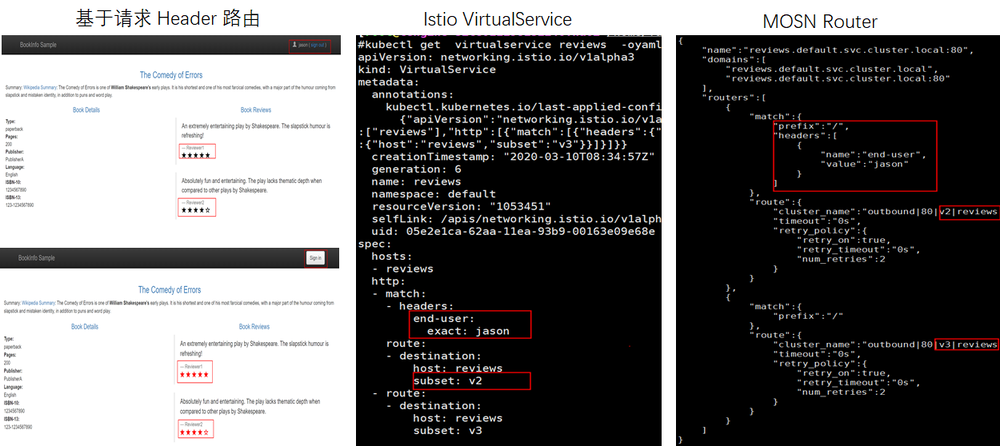Click Book Reviews heading above the red stars
This screenshot has width=1000, height=446.
(x=255, y=326)
